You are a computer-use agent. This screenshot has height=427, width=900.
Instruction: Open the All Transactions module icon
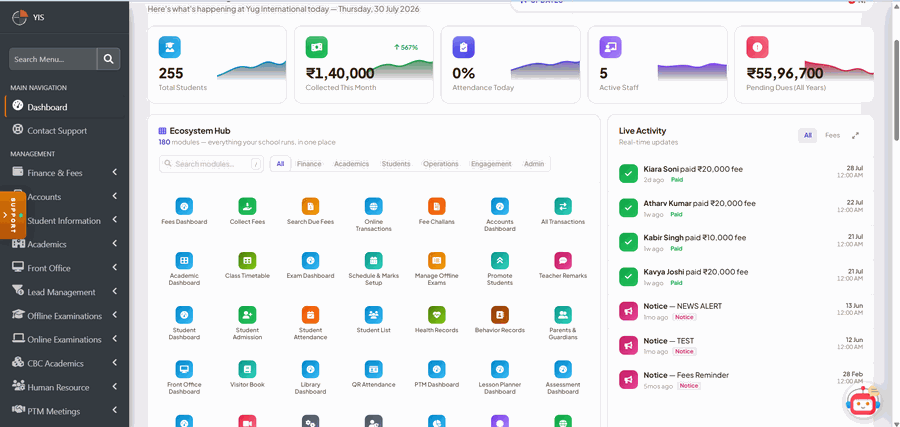[x=563, y=206]
